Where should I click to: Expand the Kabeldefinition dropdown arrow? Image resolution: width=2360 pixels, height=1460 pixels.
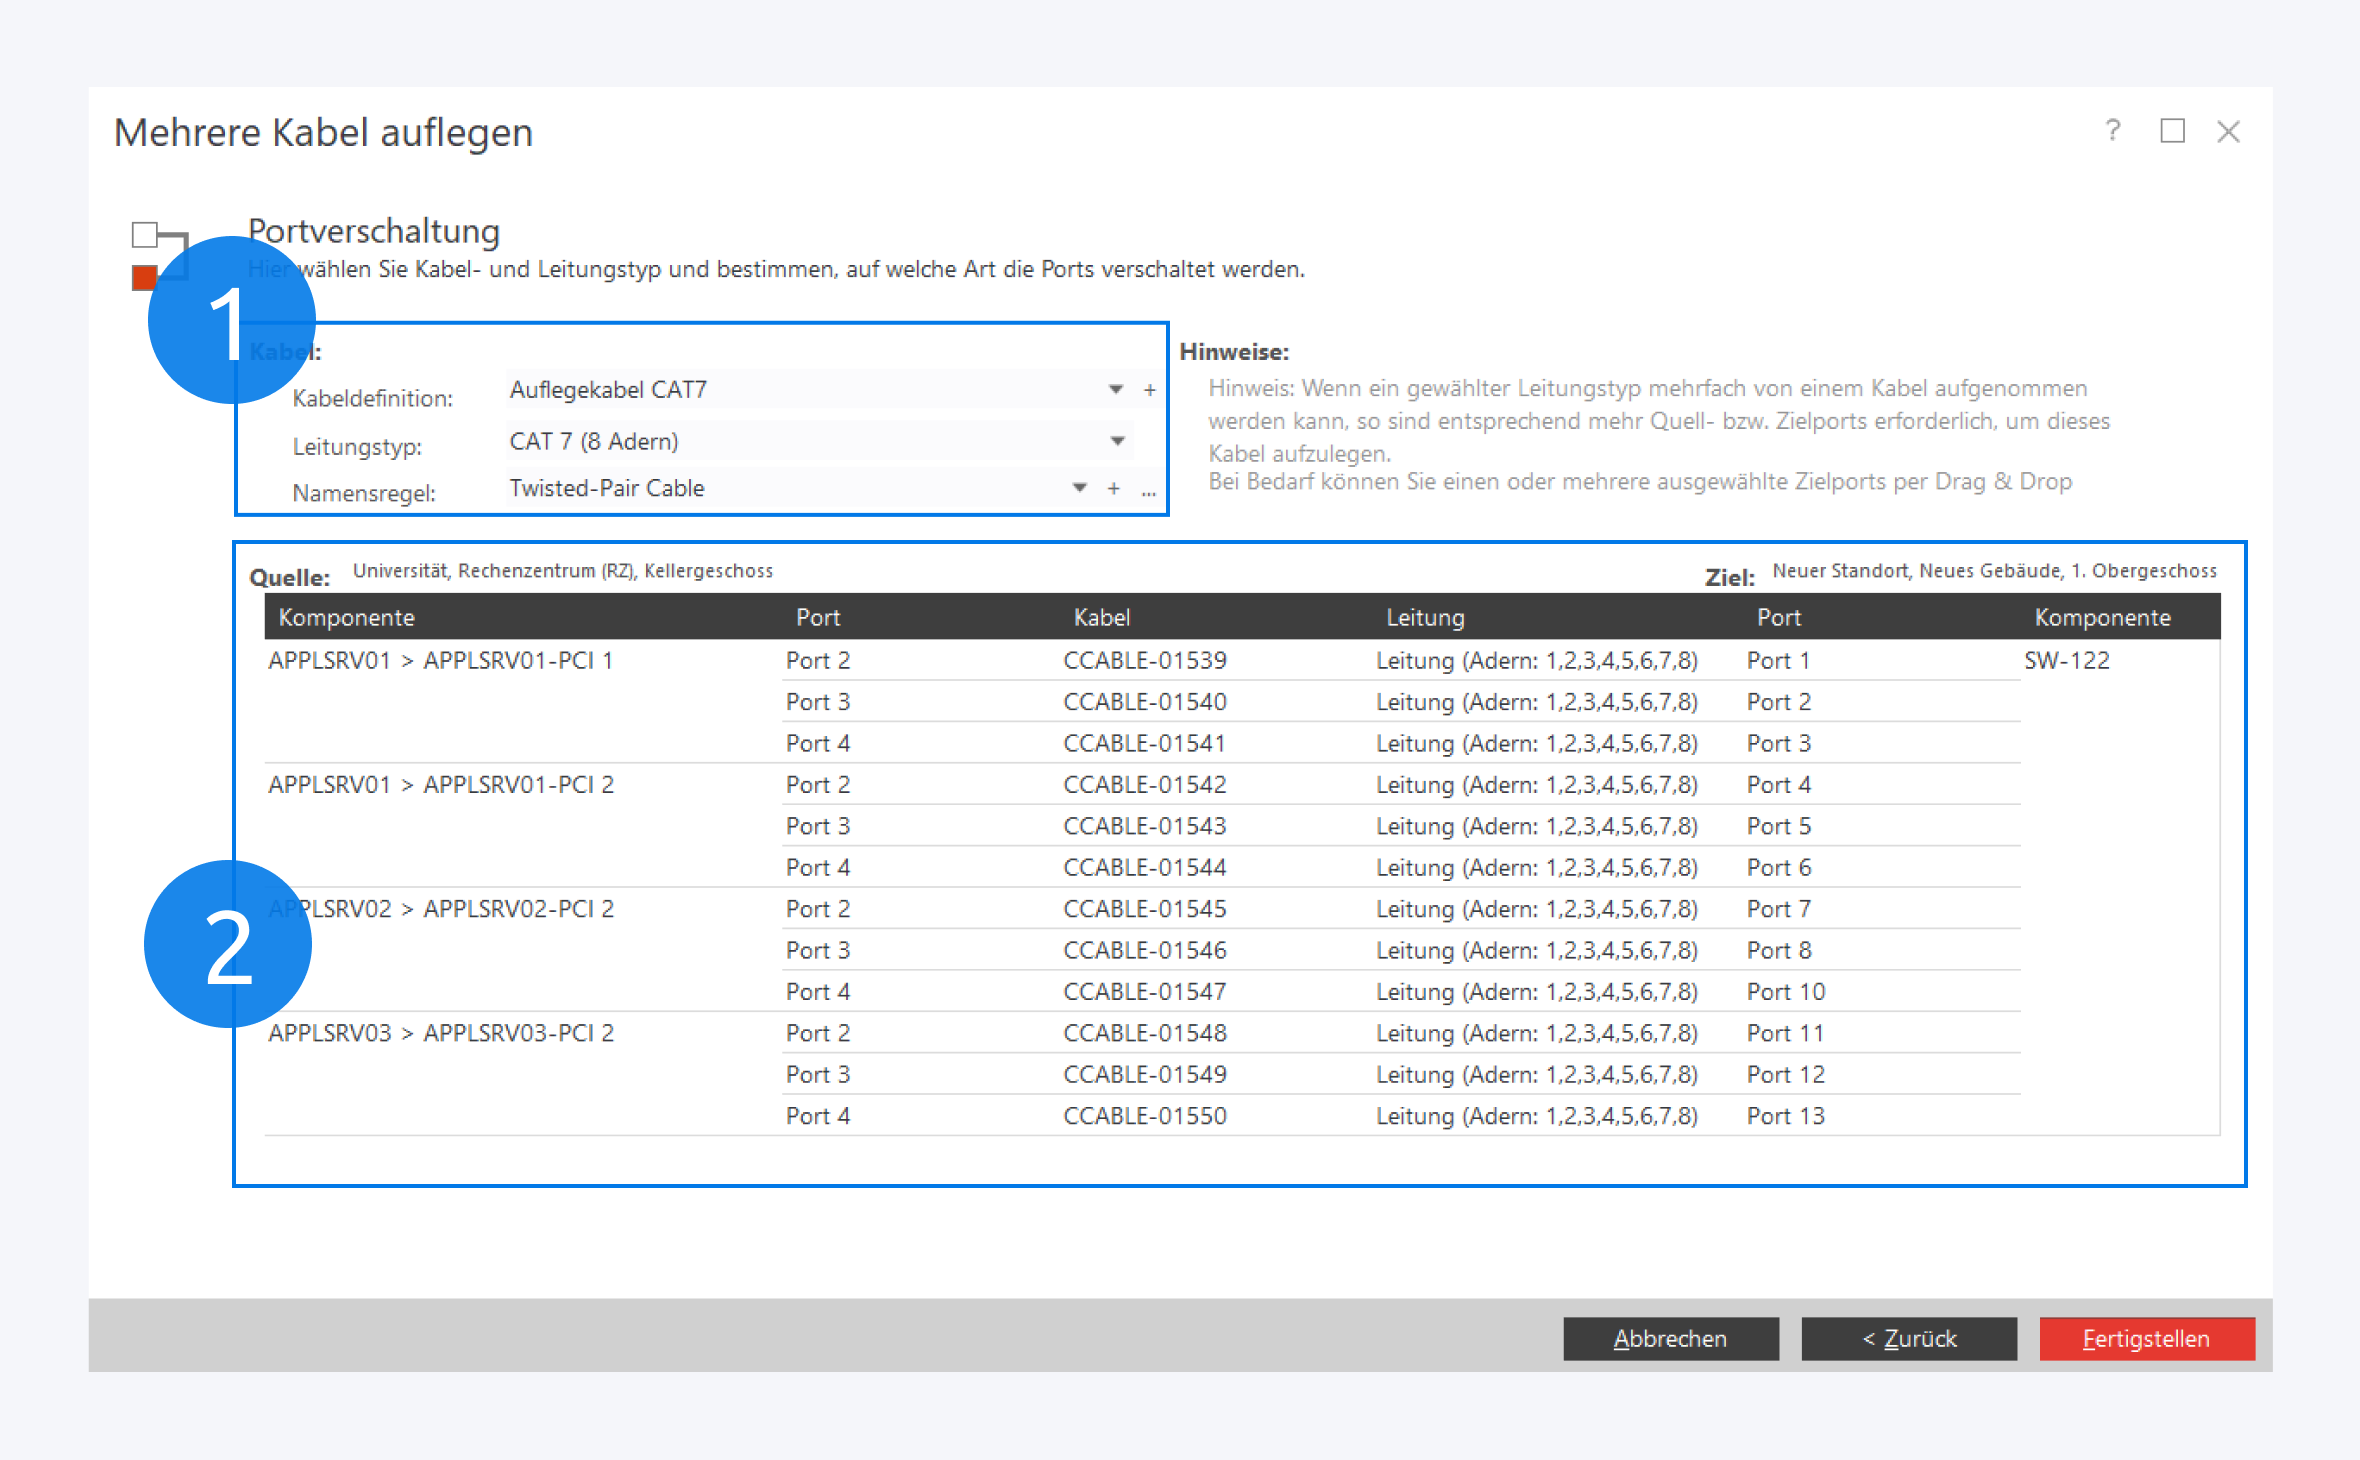(x=1116, y=390)
